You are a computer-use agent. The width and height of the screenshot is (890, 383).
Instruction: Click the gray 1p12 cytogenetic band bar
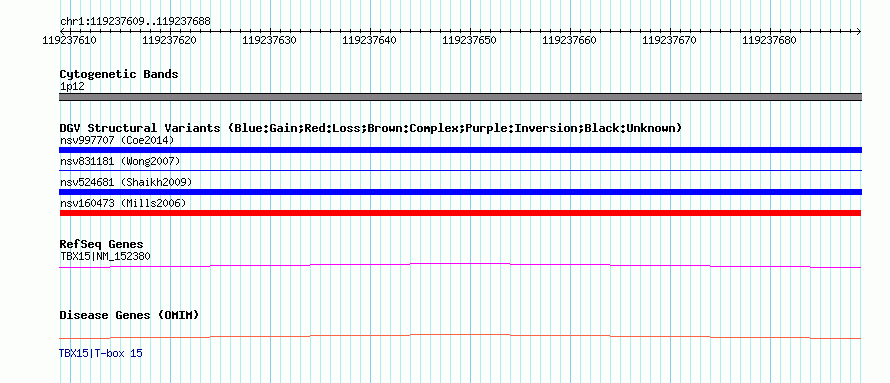460,97
